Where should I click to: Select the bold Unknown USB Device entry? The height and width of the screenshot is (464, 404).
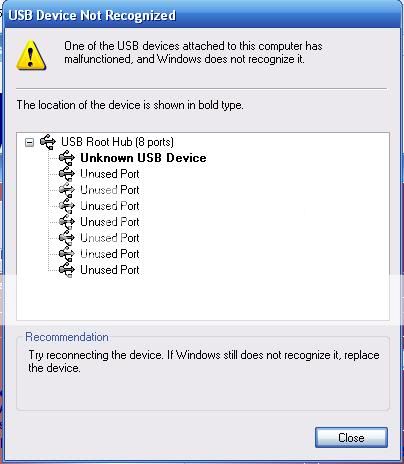point(143,158)
